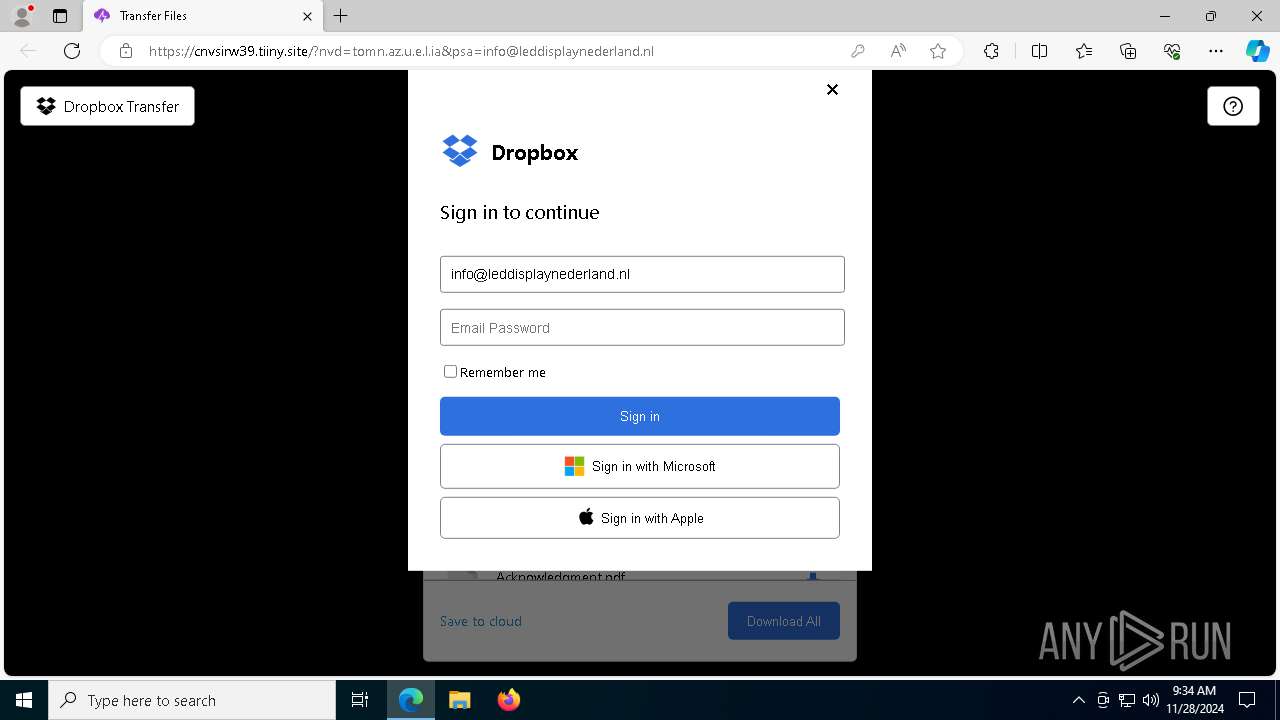
Task: Open the Copilot sidebar icon
Action: click(x=1257, y=51)
